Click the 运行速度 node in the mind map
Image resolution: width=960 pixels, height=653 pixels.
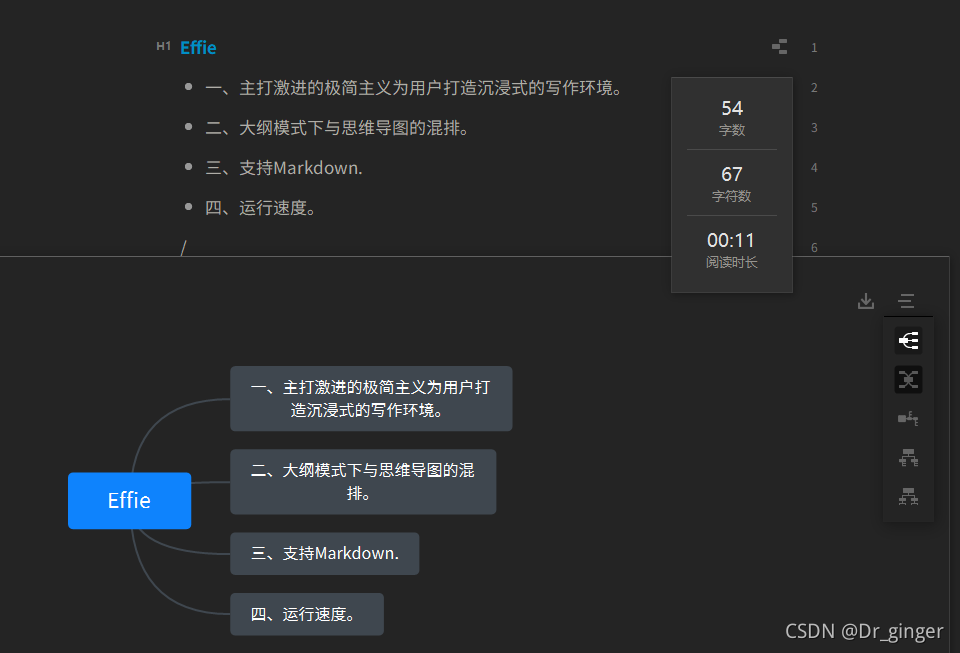pyautogui.click(x=307, y=614)
